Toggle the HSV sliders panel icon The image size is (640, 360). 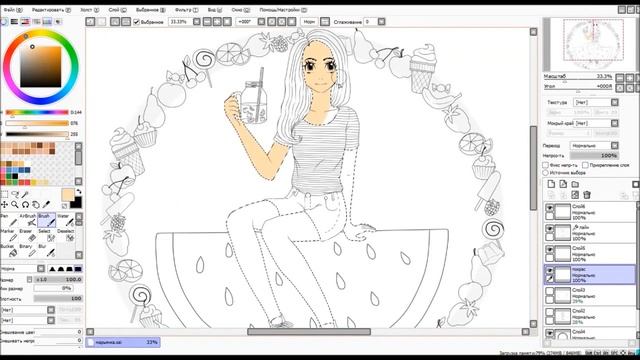(25, 22)
